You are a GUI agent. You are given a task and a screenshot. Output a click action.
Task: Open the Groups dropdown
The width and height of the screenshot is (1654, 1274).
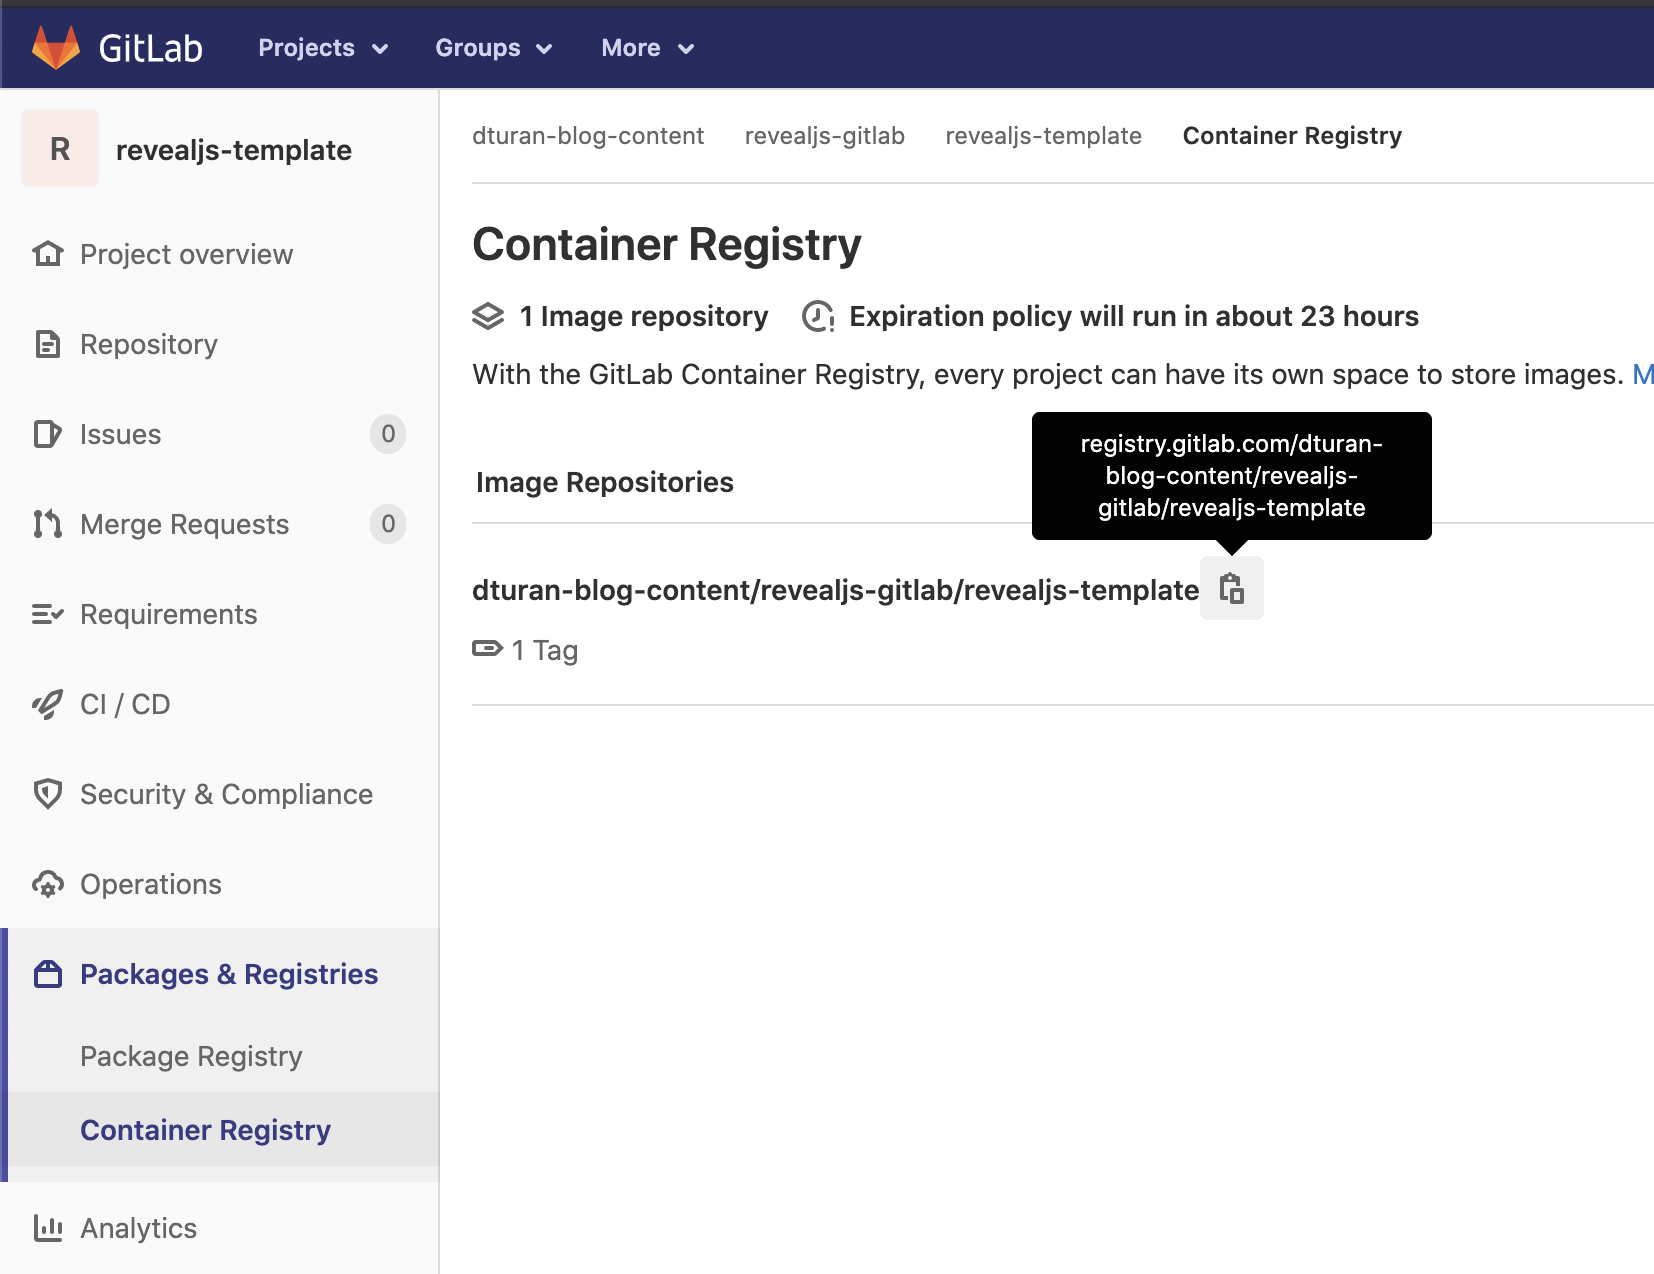click(x=493, y=47)
